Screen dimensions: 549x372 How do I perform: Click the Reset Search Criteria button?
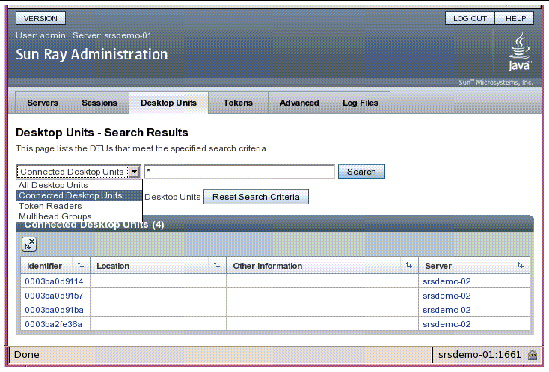(x=256, y=197)
